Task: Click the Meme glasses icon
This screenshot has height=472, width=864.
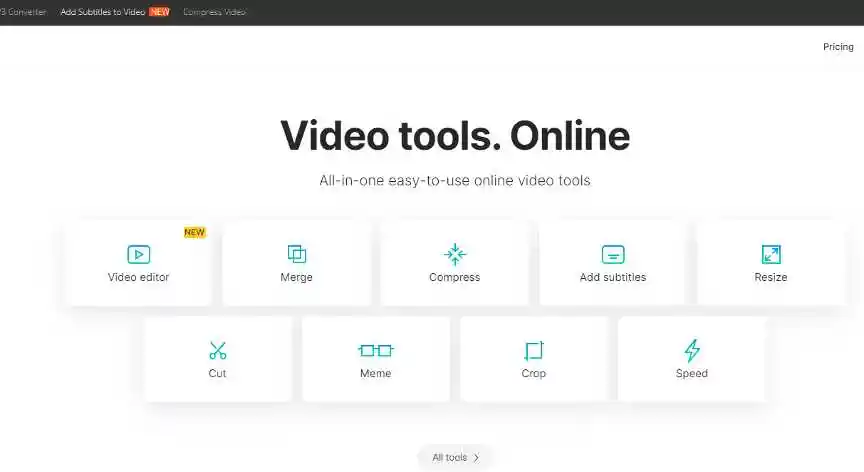Action: click(375, 350)
